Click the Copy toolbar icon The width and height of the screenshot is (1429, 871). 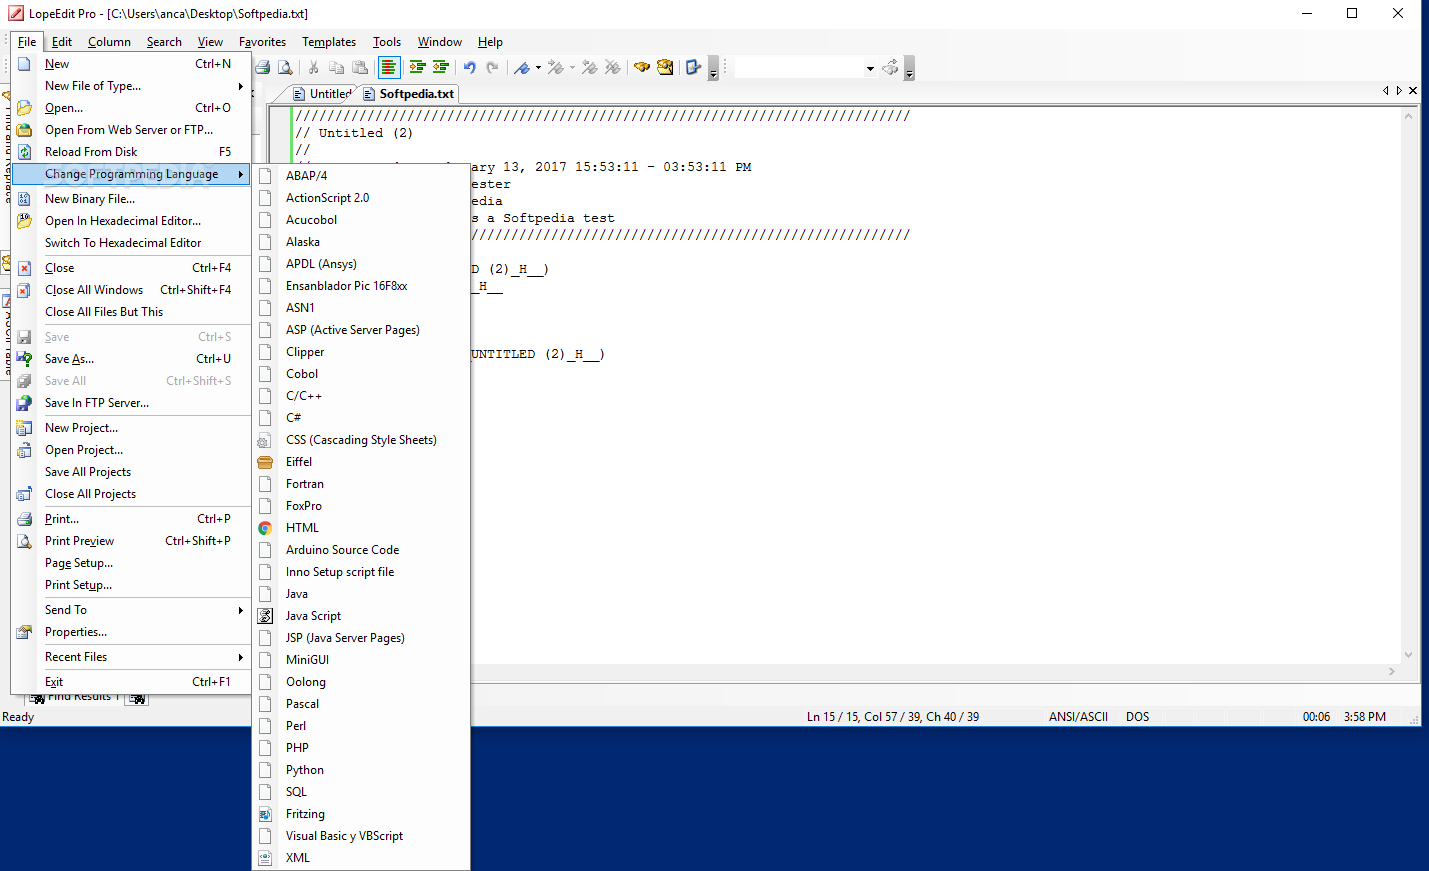pos(337,68)
